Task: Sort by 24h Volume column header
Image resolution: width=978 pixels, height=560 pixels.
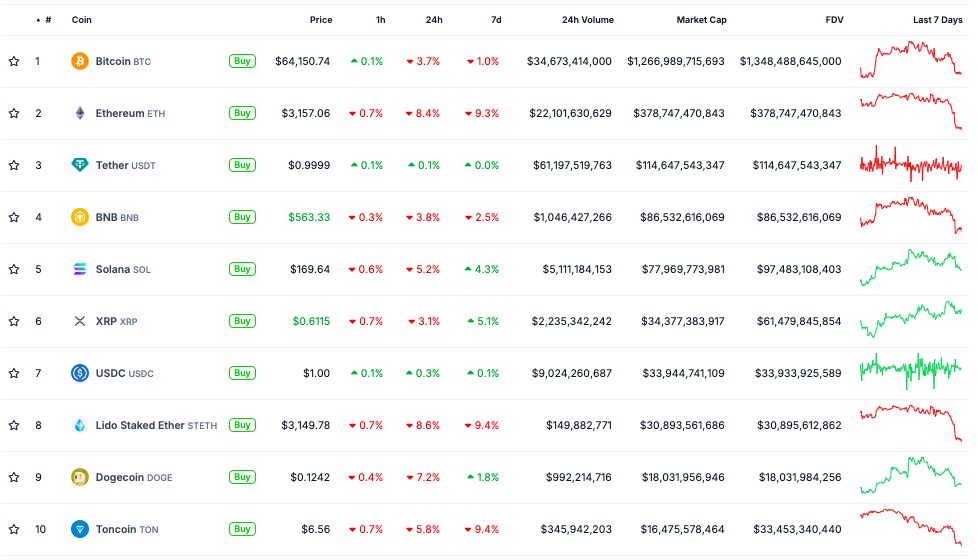Action: [x=587, y=20]
